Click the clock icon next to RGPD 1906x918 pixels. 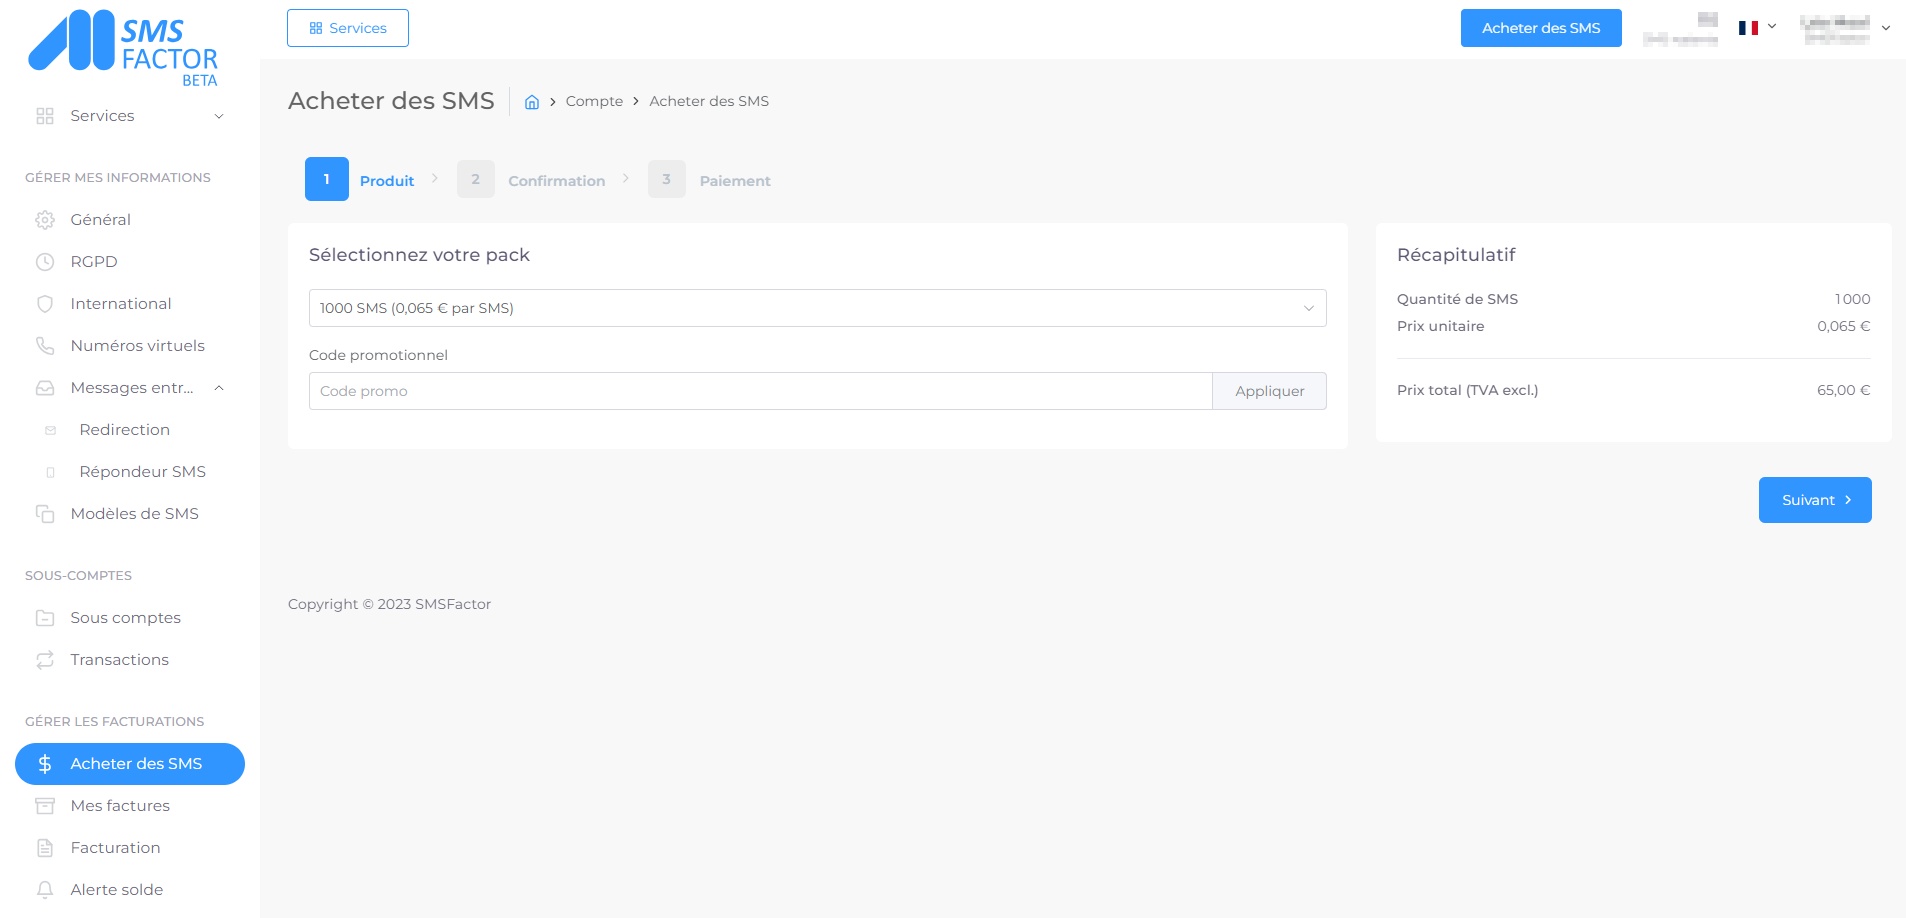coord(45,262)
